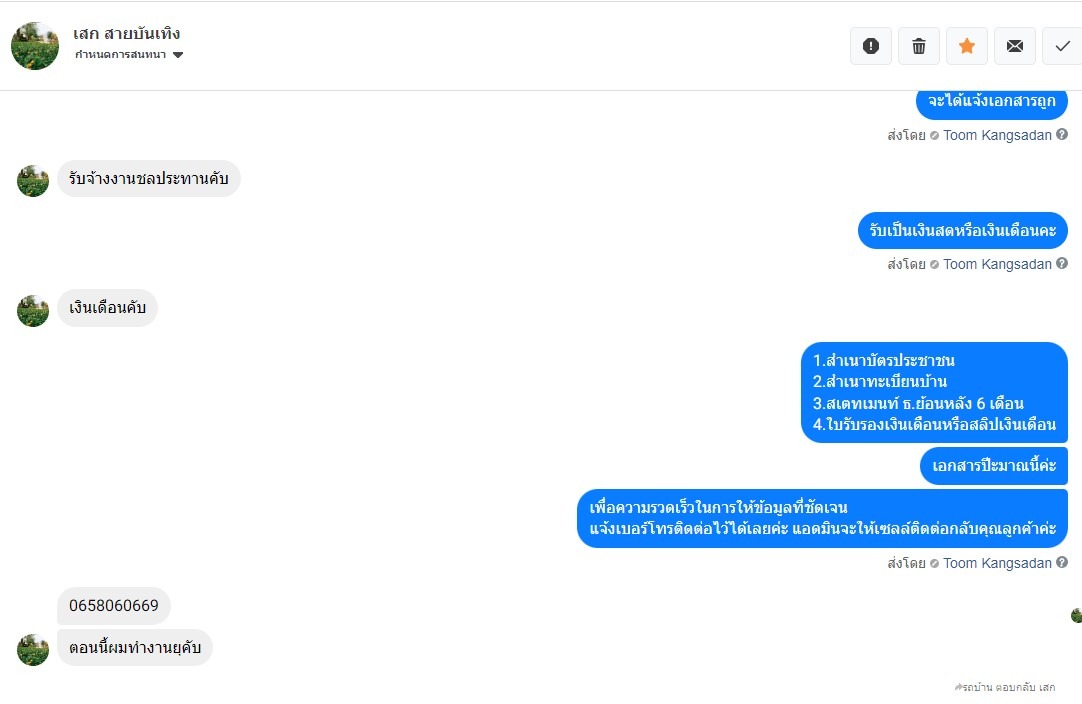Click the arrow next to "กำหนดการสนทนา"

pos(178,55)
